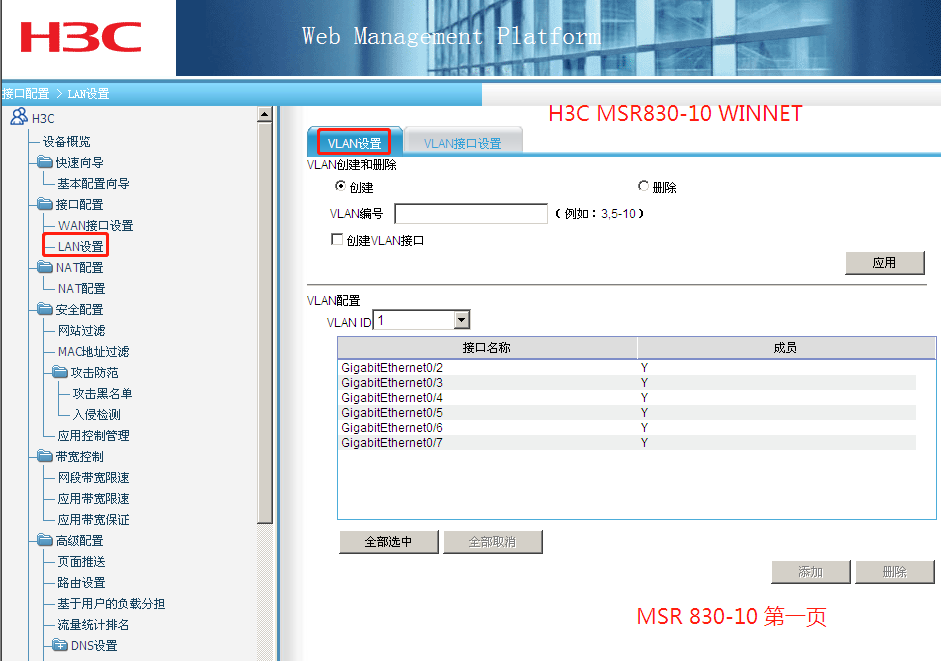Click the VLAN编号 input field
The image size is (941, 661).
click(471, 214)
